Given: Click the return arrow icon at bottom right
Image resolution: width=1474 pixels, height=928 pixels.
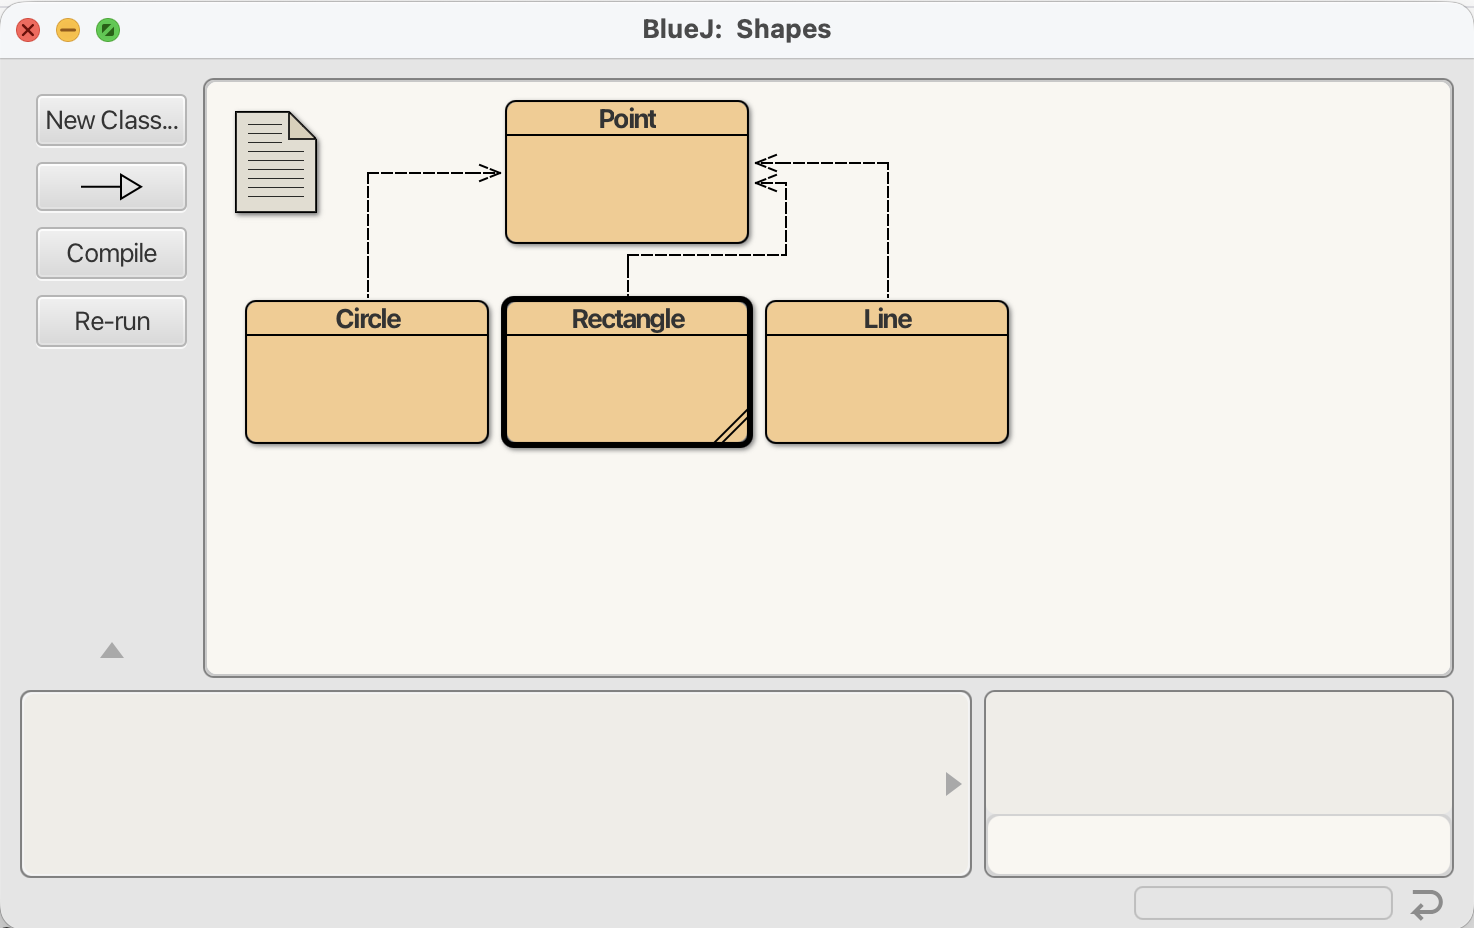Looking at the screenshot, I should coord(1426,904).
